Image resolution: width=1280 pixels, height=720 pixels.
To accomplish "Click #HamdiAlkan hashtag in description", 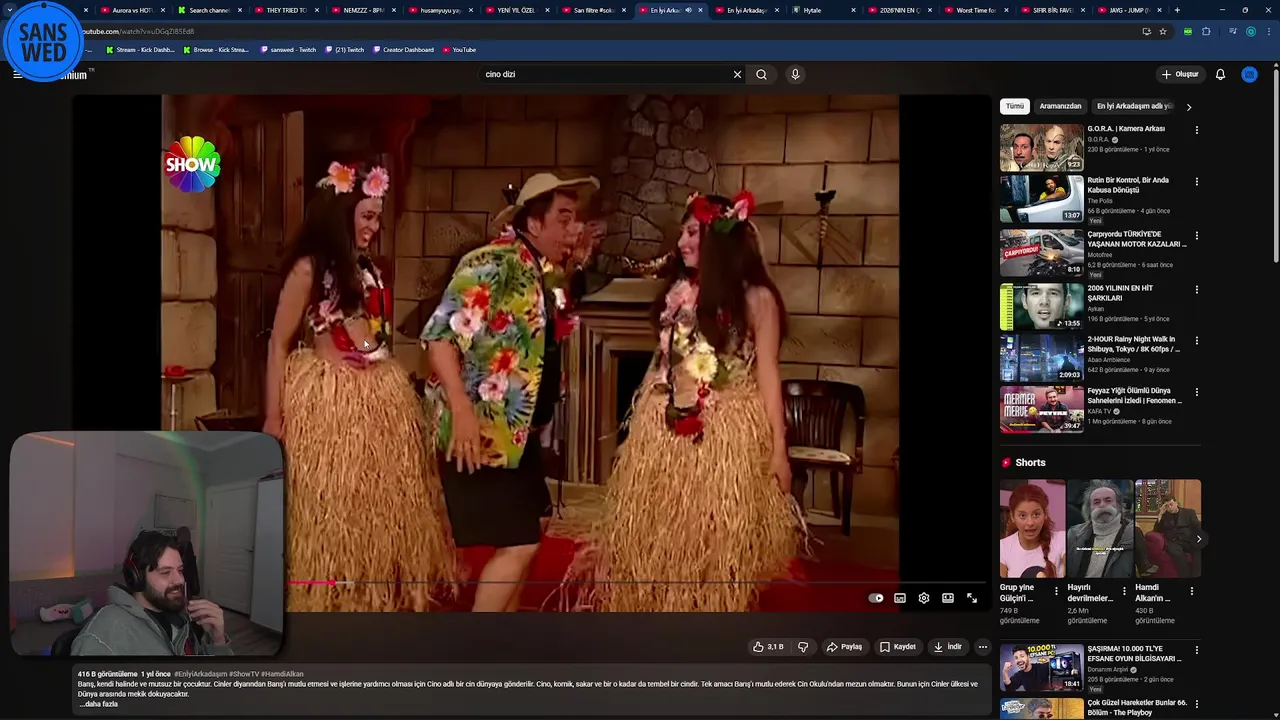I will pyautogui.click(x=282, y=674).
